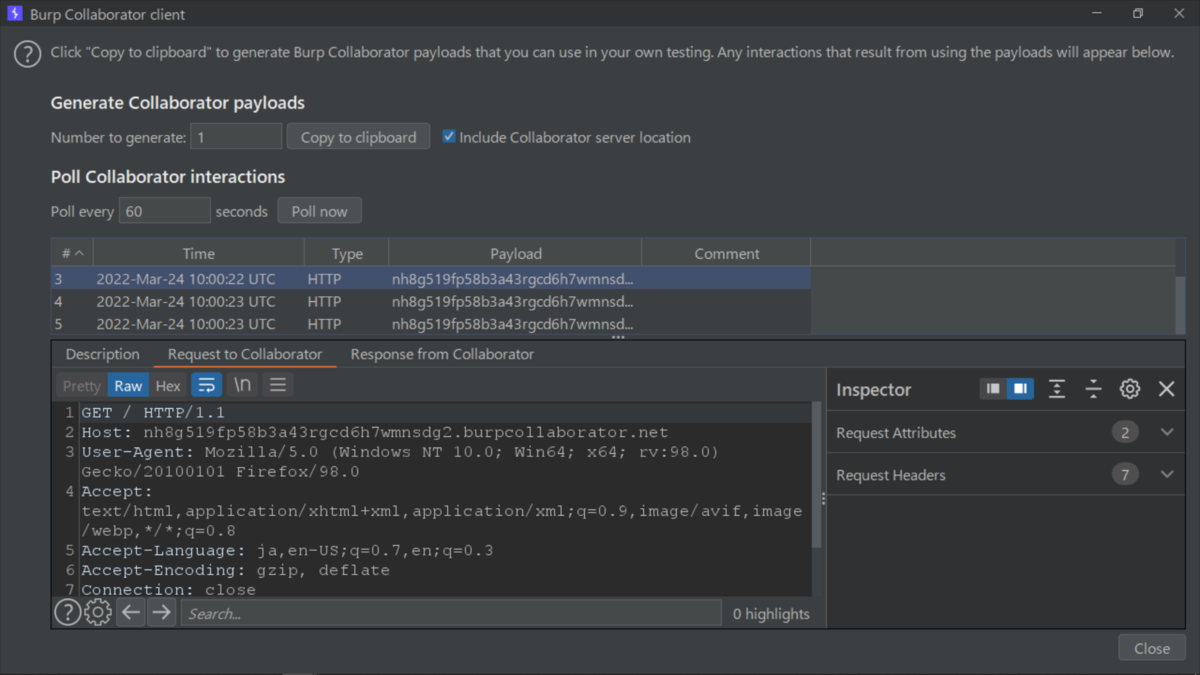Expand Request Headers section
Image resolution: width=1200 pixels, height=675 pixels.
(x=1166, y=474)
